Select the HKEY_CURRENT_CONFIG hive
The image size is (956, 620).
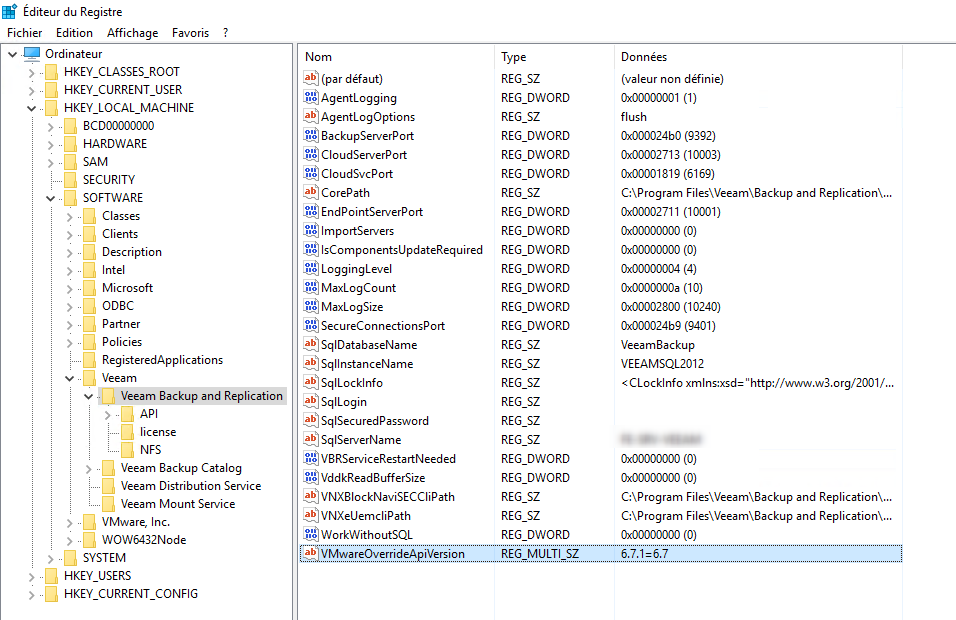[130, 594]
